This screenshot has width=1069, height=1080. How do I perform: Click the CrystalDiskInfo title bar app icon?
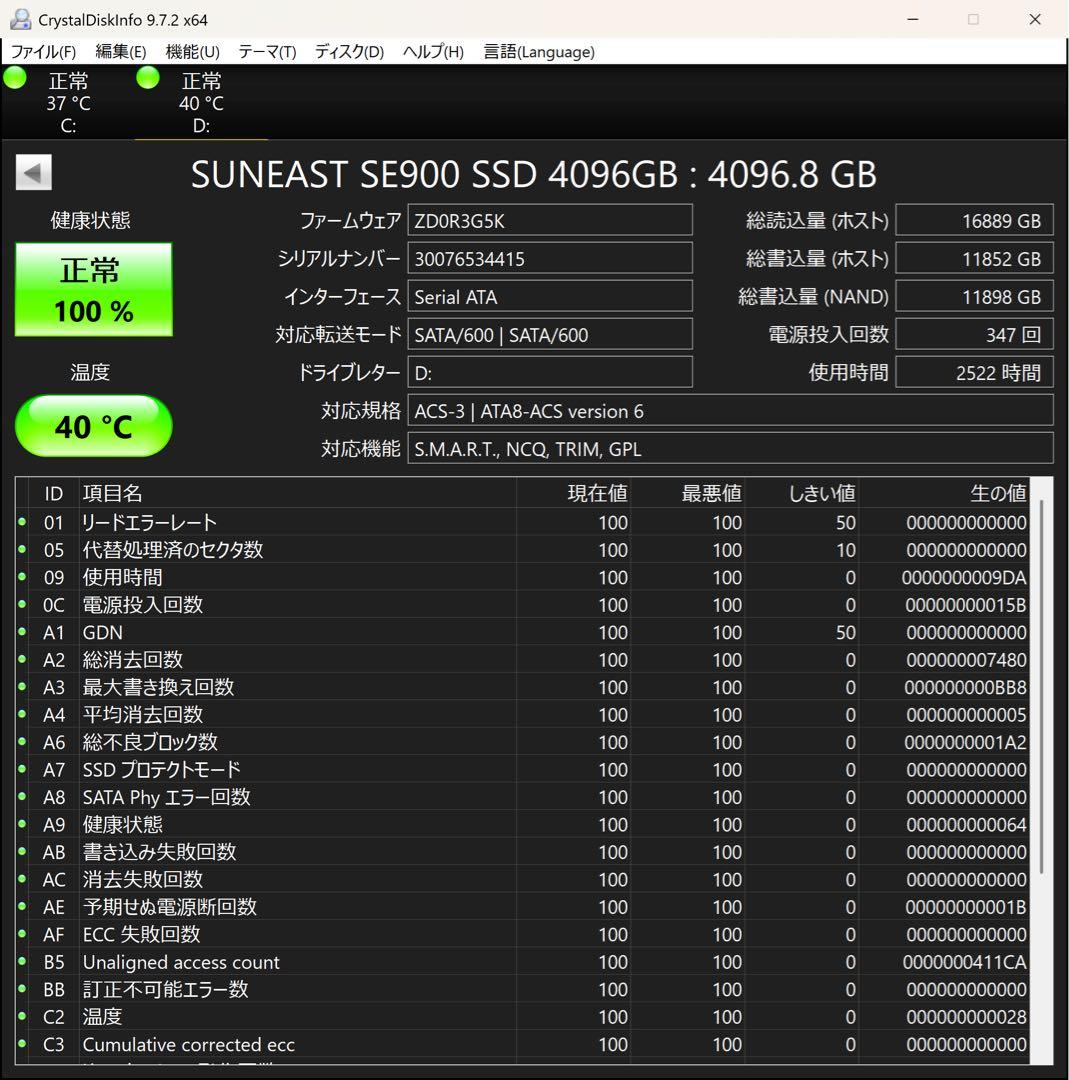coord(20,19)
